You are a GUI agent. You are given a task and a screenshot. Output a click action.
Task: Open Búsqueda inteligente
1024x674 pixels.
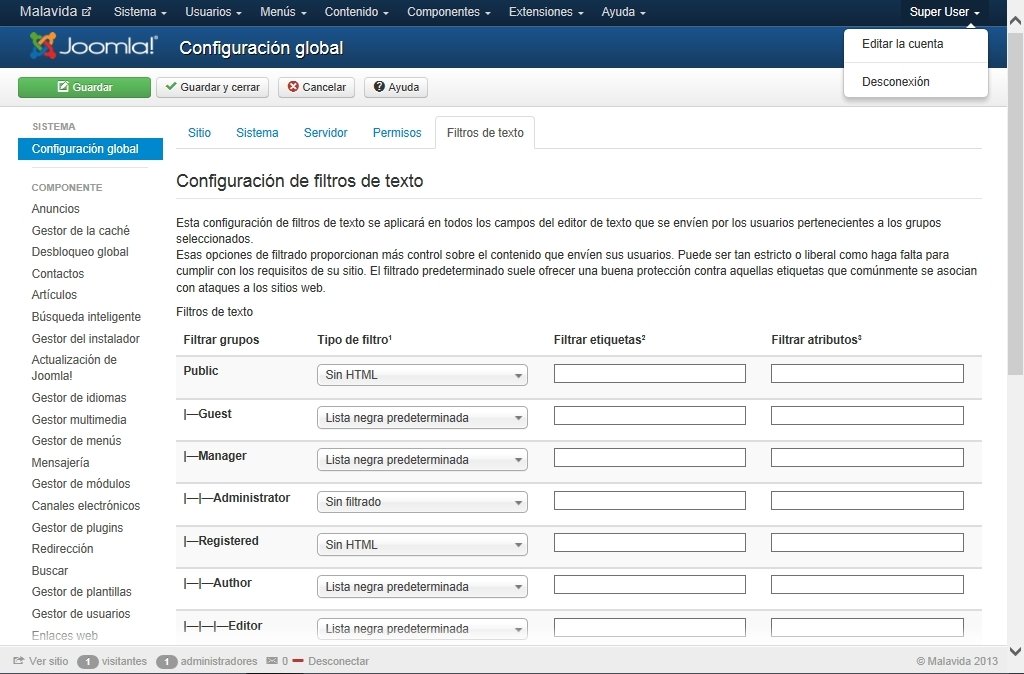(x=86, y=317)
